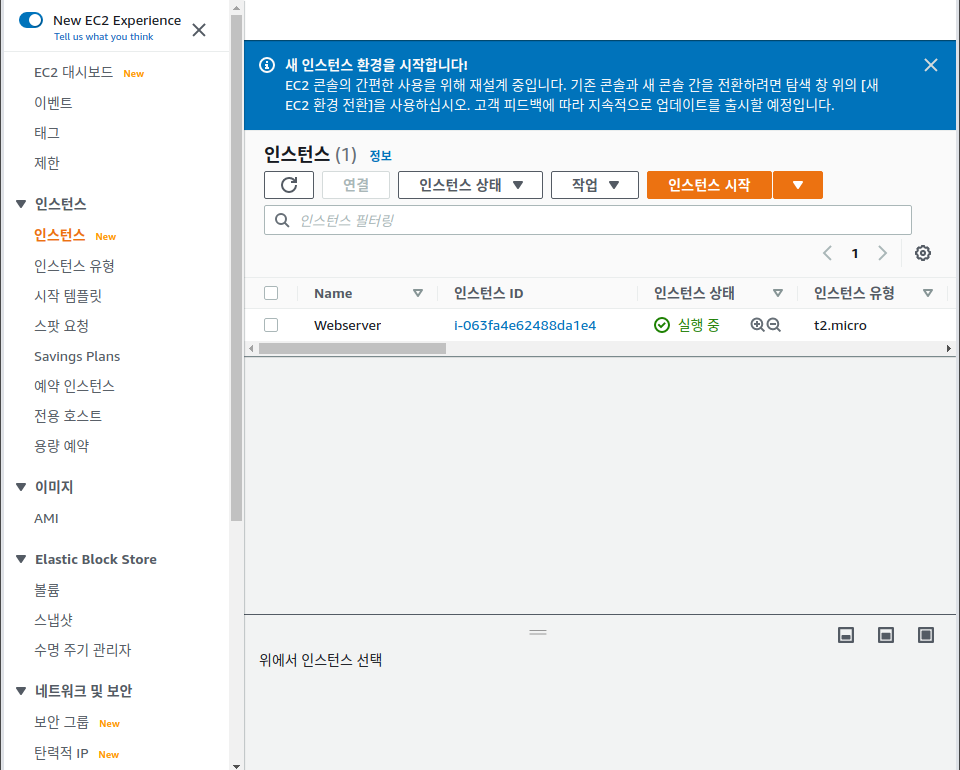This screenshot has width=960, height=770.
Task: Open the launch instance split-button arrow
Action: [x=798, y=185]
